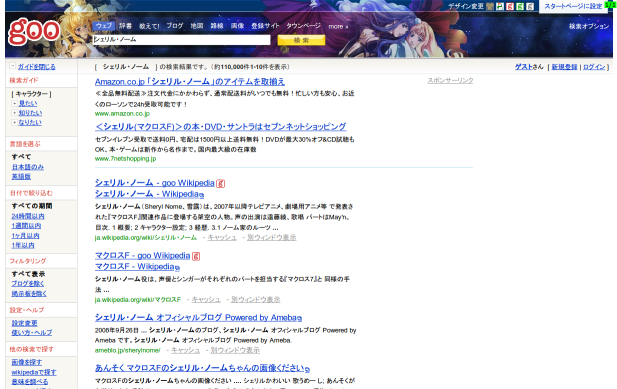Click 意味を調べる in sidebar

(30, 382)
